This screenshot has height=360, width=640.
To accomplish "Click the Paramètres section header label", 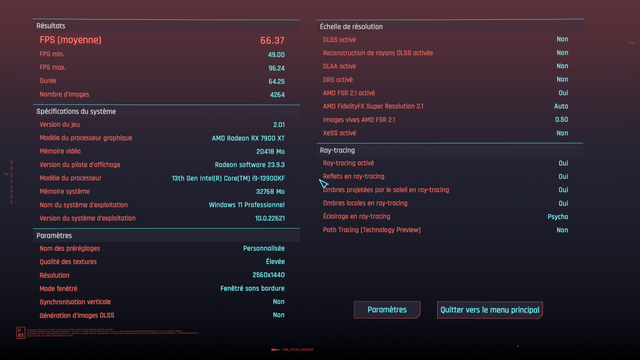I will coord(54,236).
